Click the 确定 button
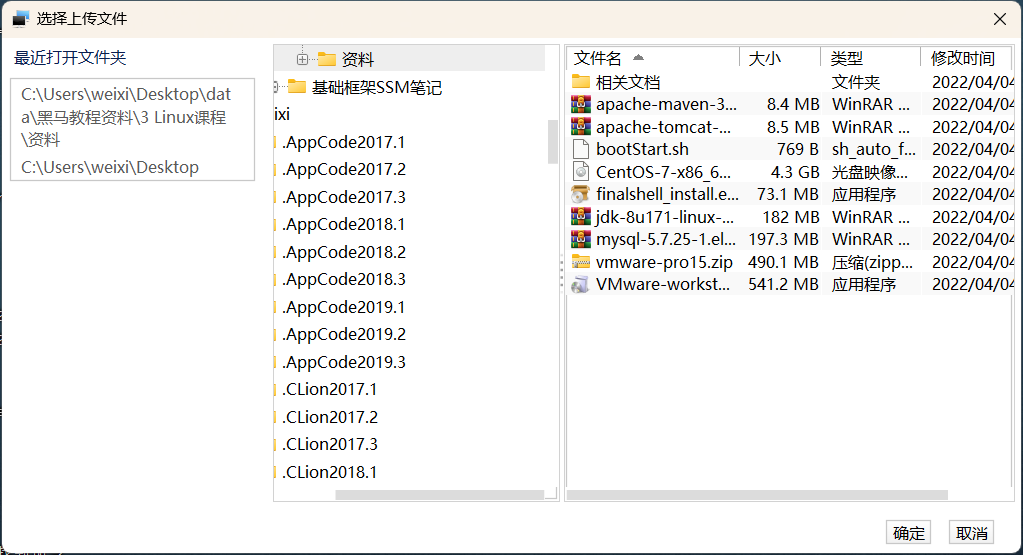1023x555 pixels. coord(908,533)
